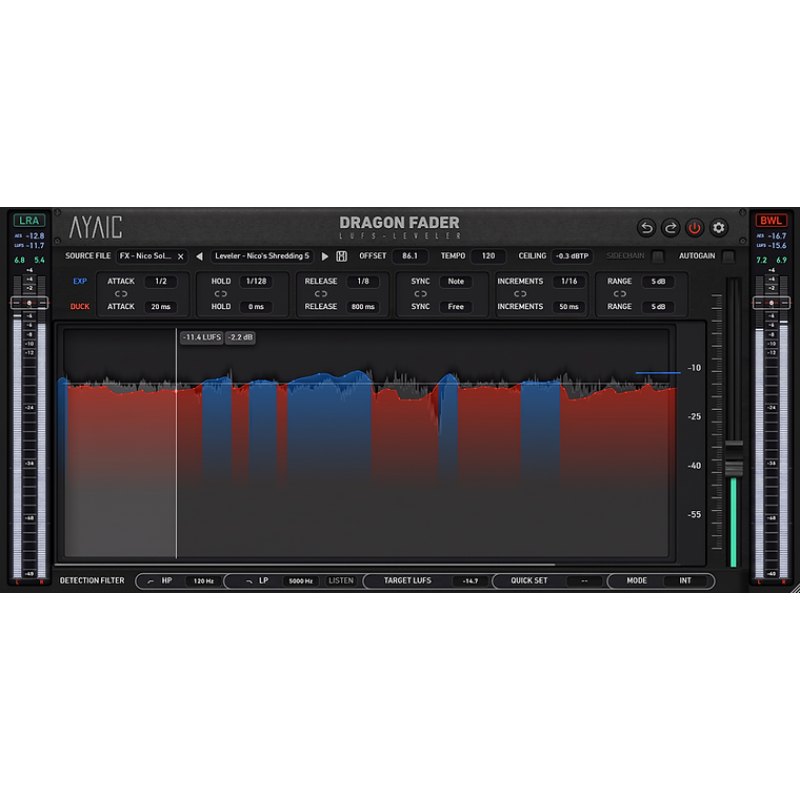Click the white playhead line in the graph
This screenshot has width=800, height=800.
click(177, 444)
